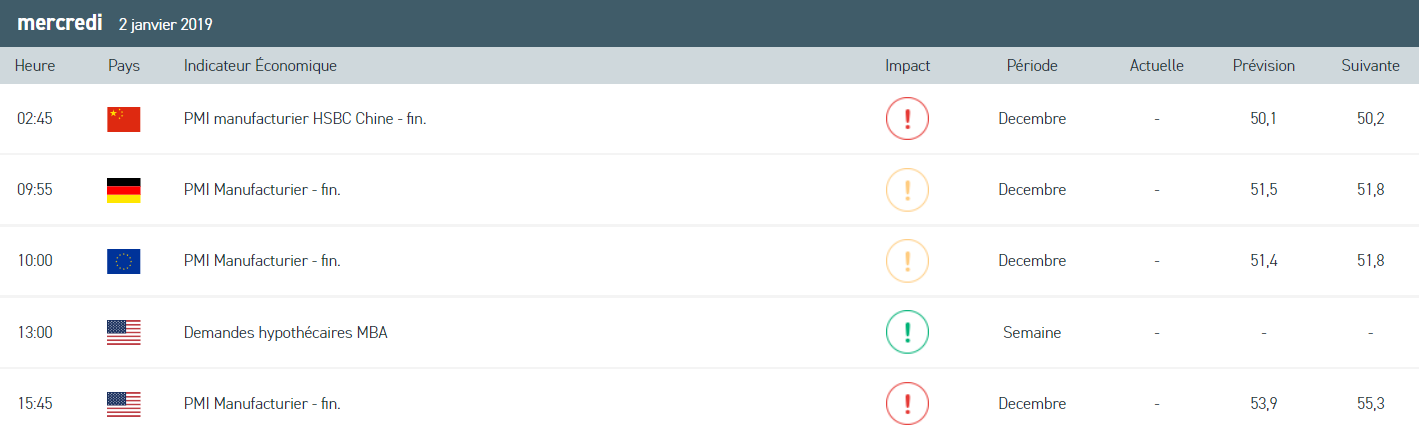Viewport: 1419px width, 435px height.
Task: Click the Indicateur Économique column header
Action: (260, 66)
